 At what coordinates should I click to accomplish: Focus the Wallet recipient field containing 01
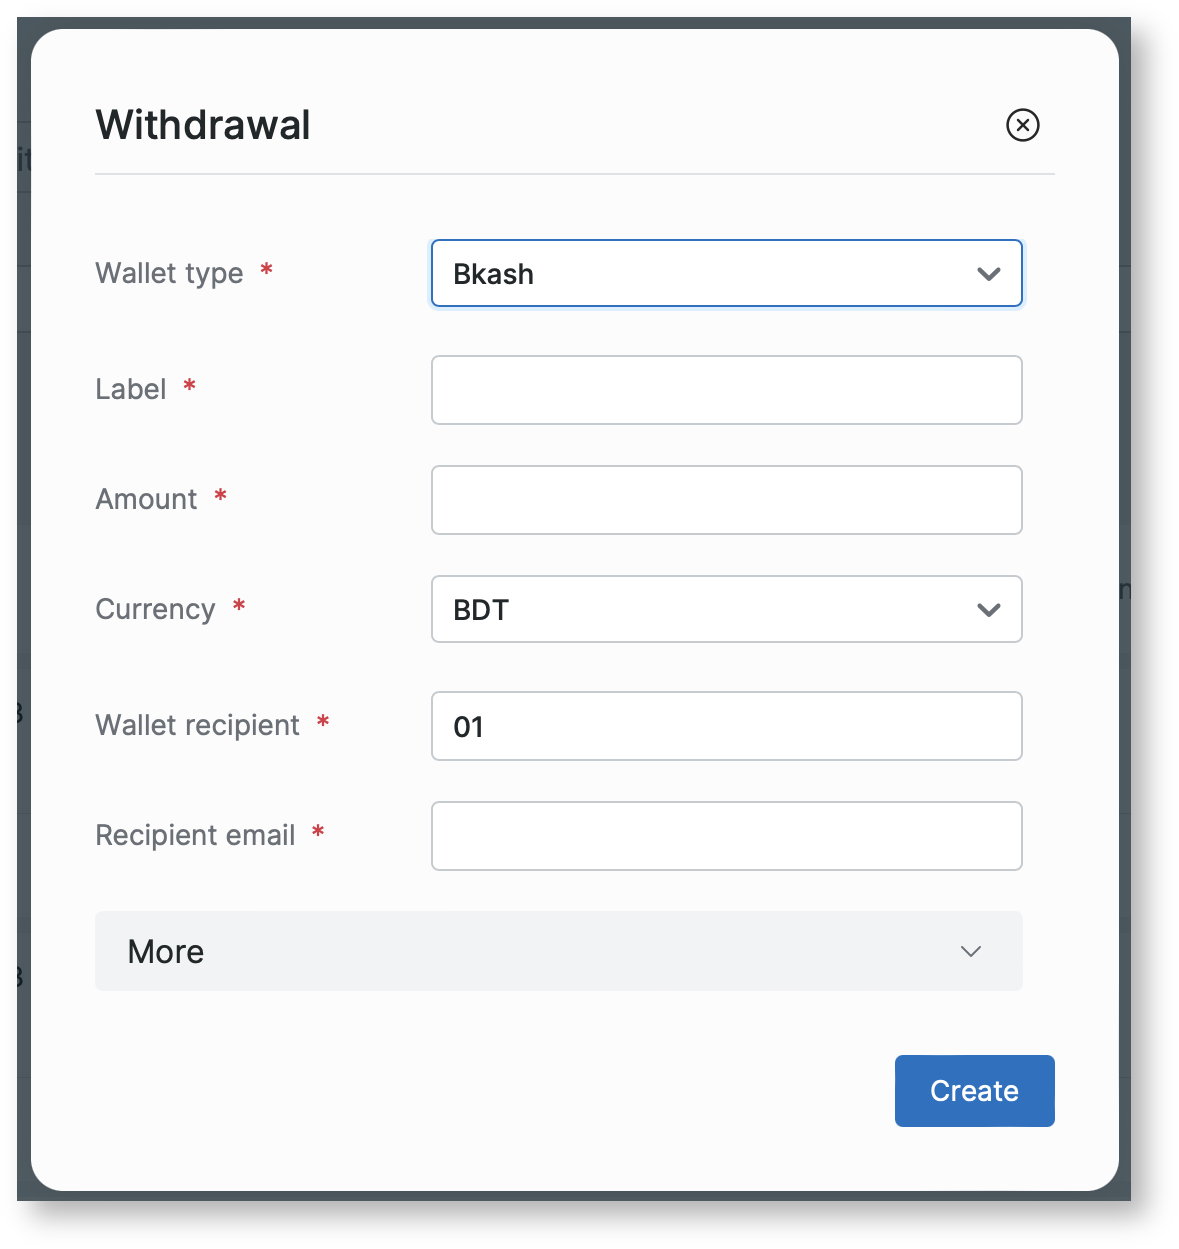726,726
